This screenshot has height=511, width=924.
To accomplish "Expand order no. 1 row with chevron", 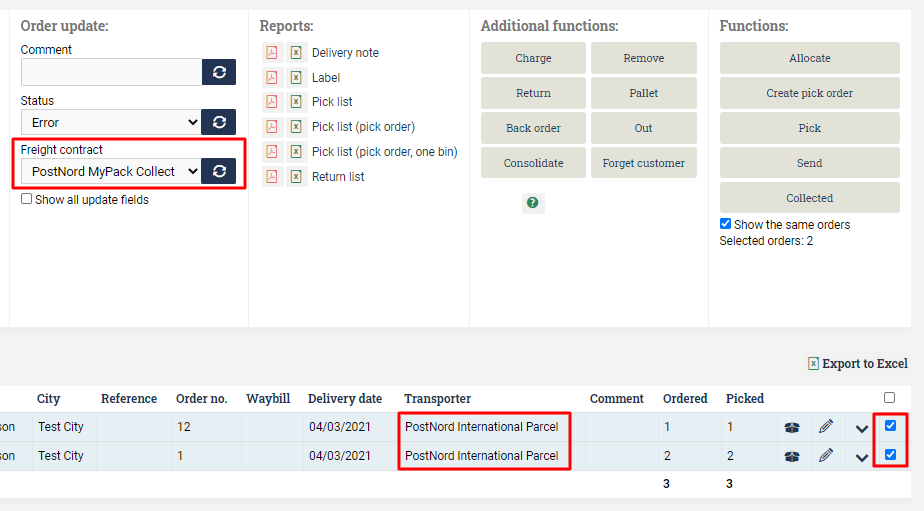I will [x=862, y=457].
